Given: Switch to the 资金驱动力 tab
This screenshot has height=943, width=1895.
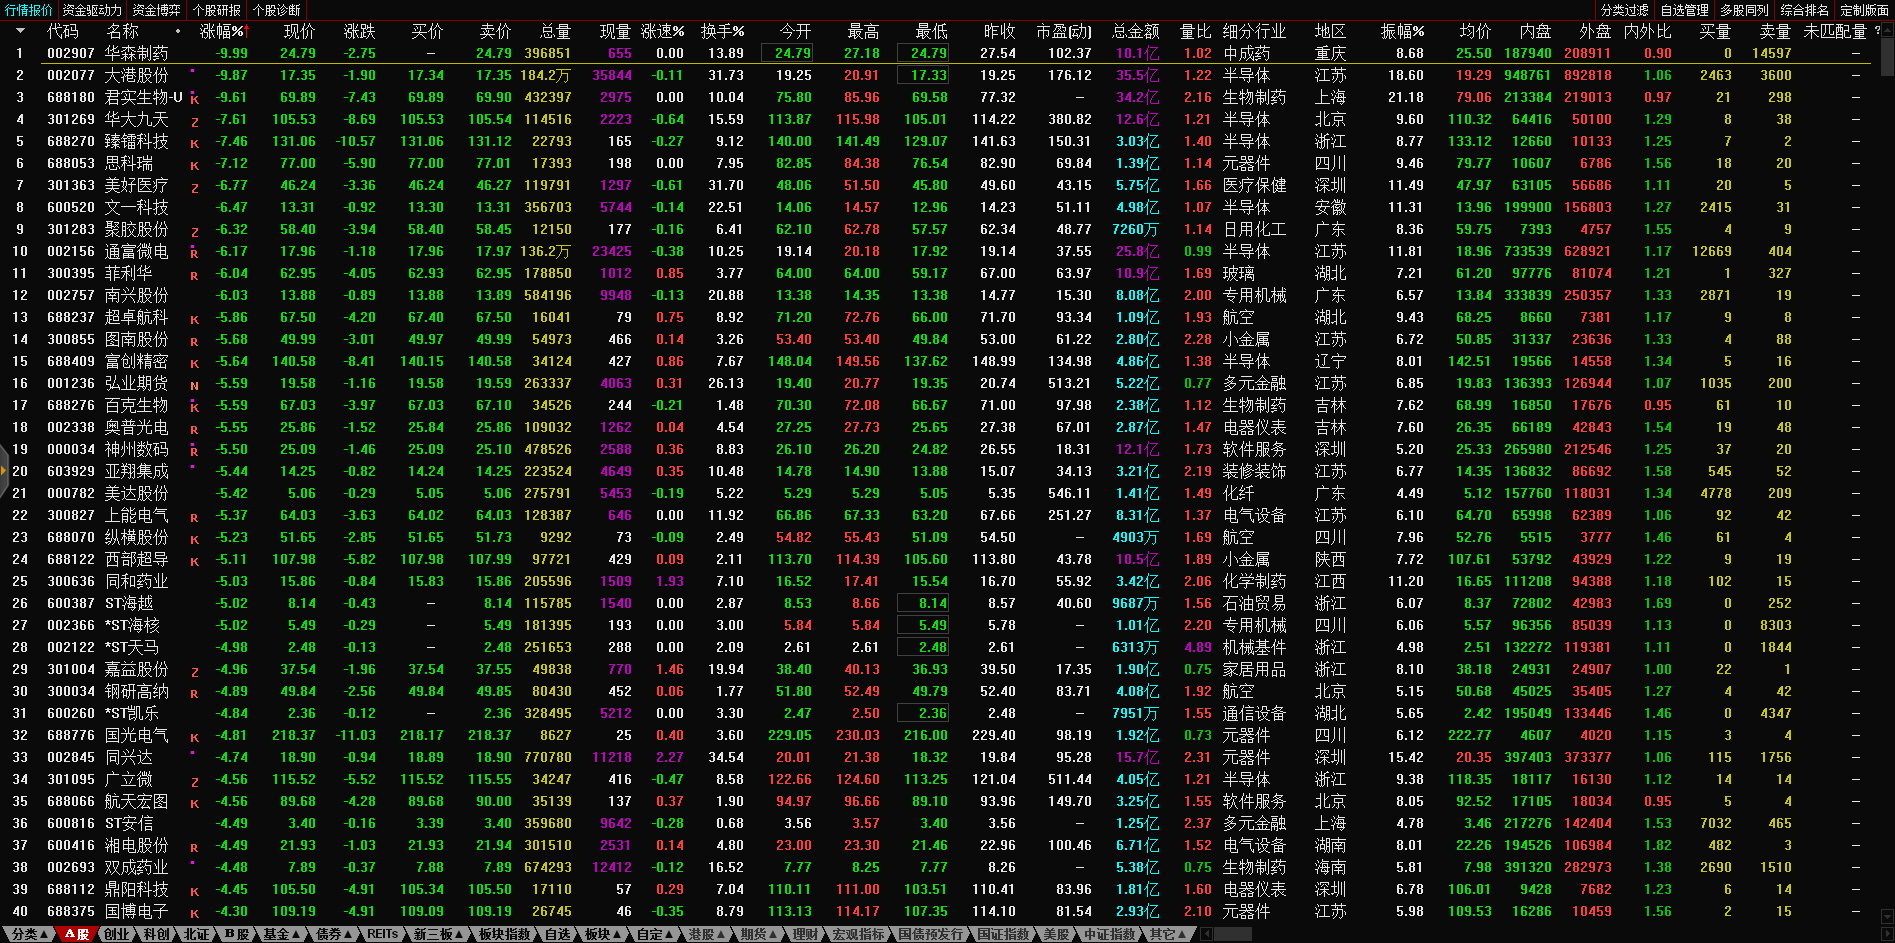Looking at the screenshot, I should [92, 10].
